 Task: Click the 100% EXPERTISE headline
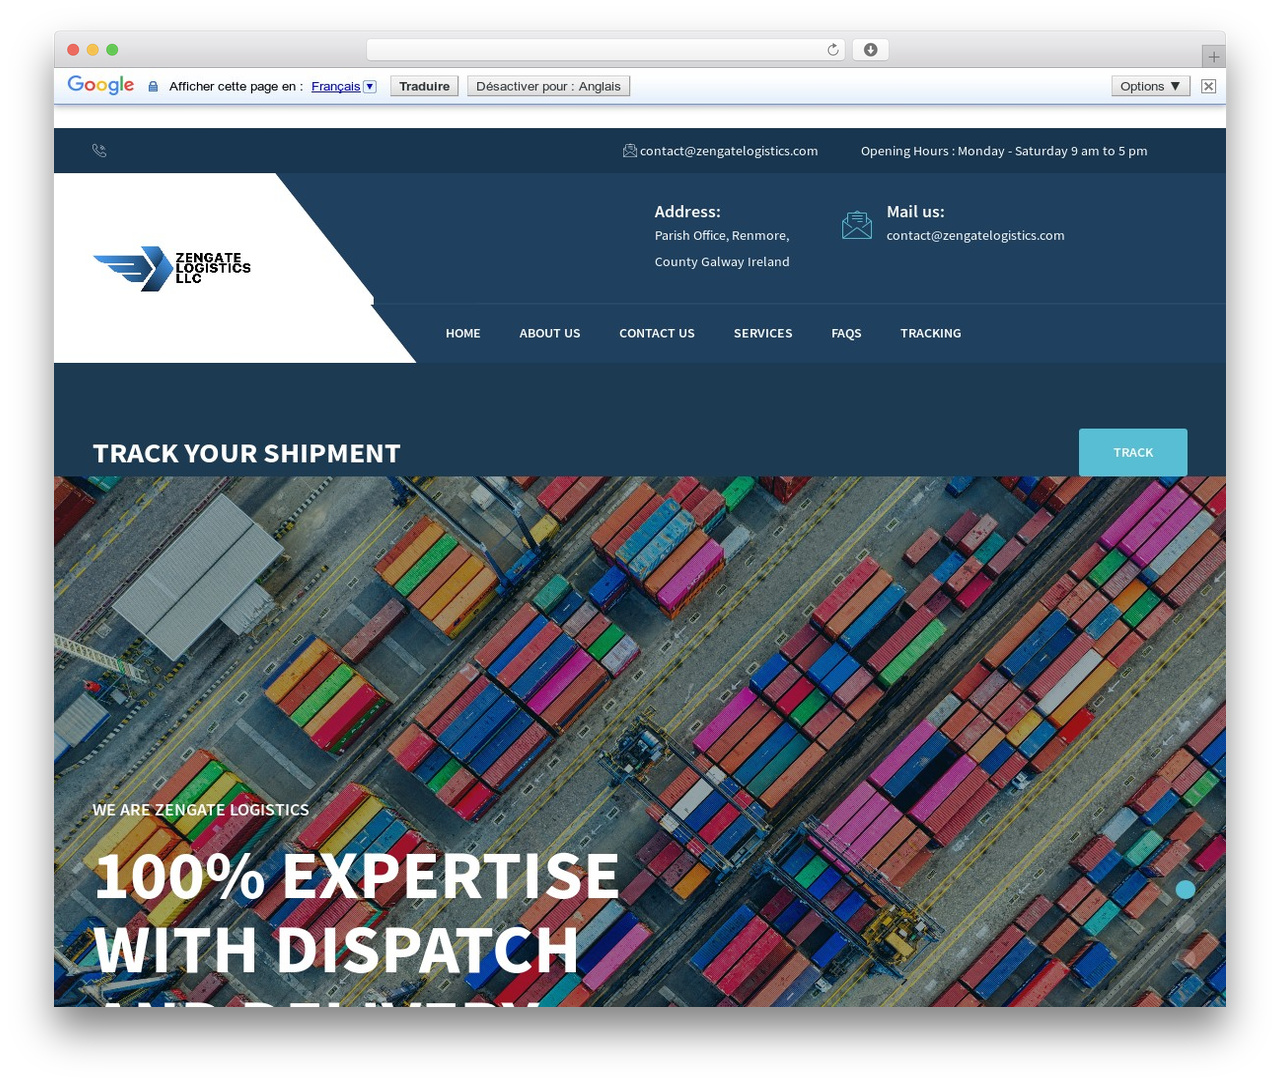point(357,876)
